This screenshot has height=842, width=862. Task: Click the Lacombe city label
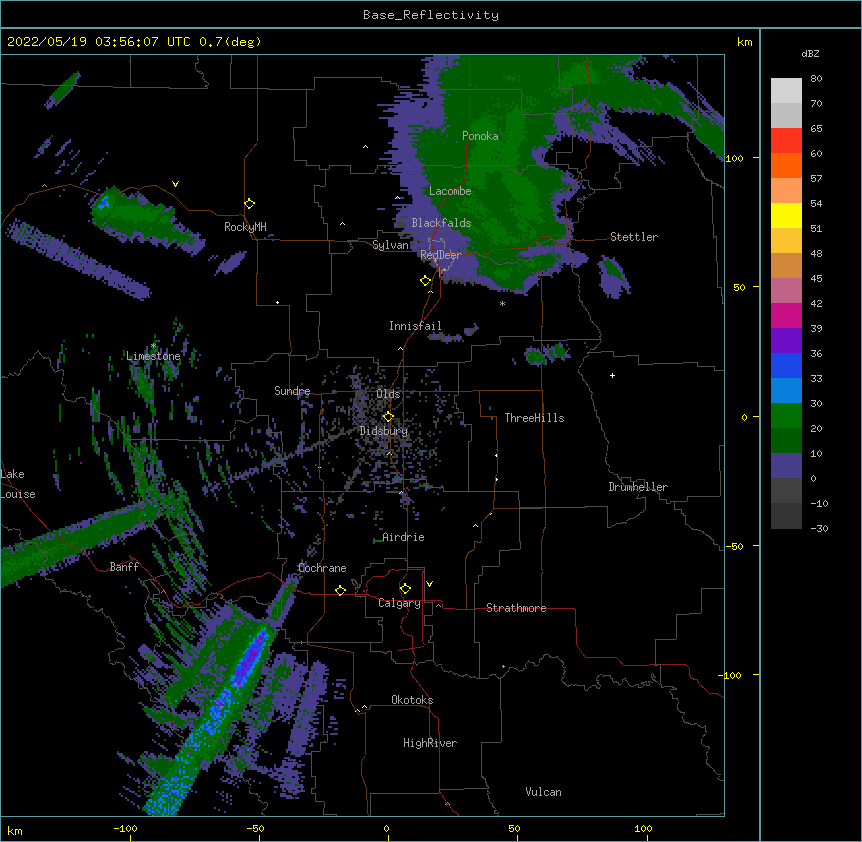coord(450,191)
